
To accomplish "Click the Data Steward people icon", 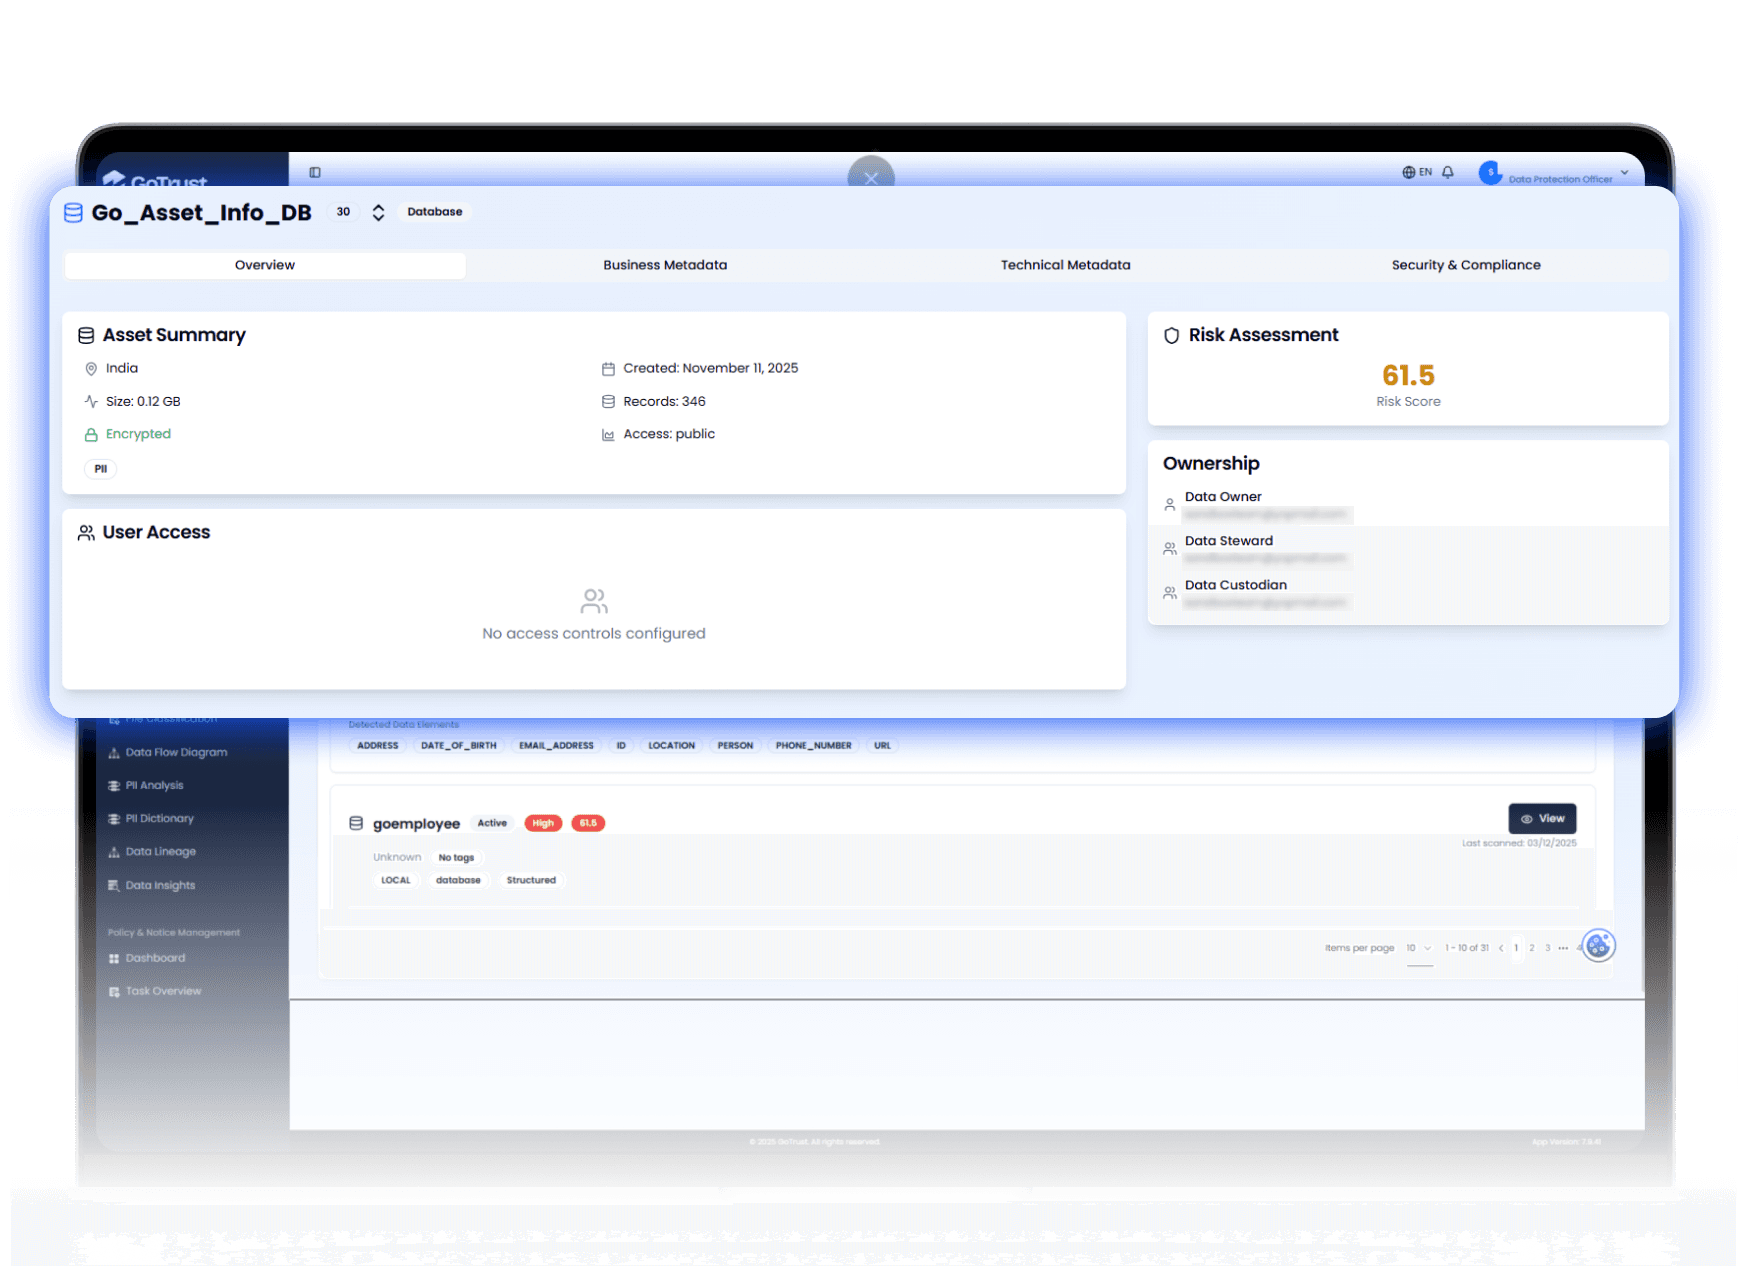I will point(1170,548).
